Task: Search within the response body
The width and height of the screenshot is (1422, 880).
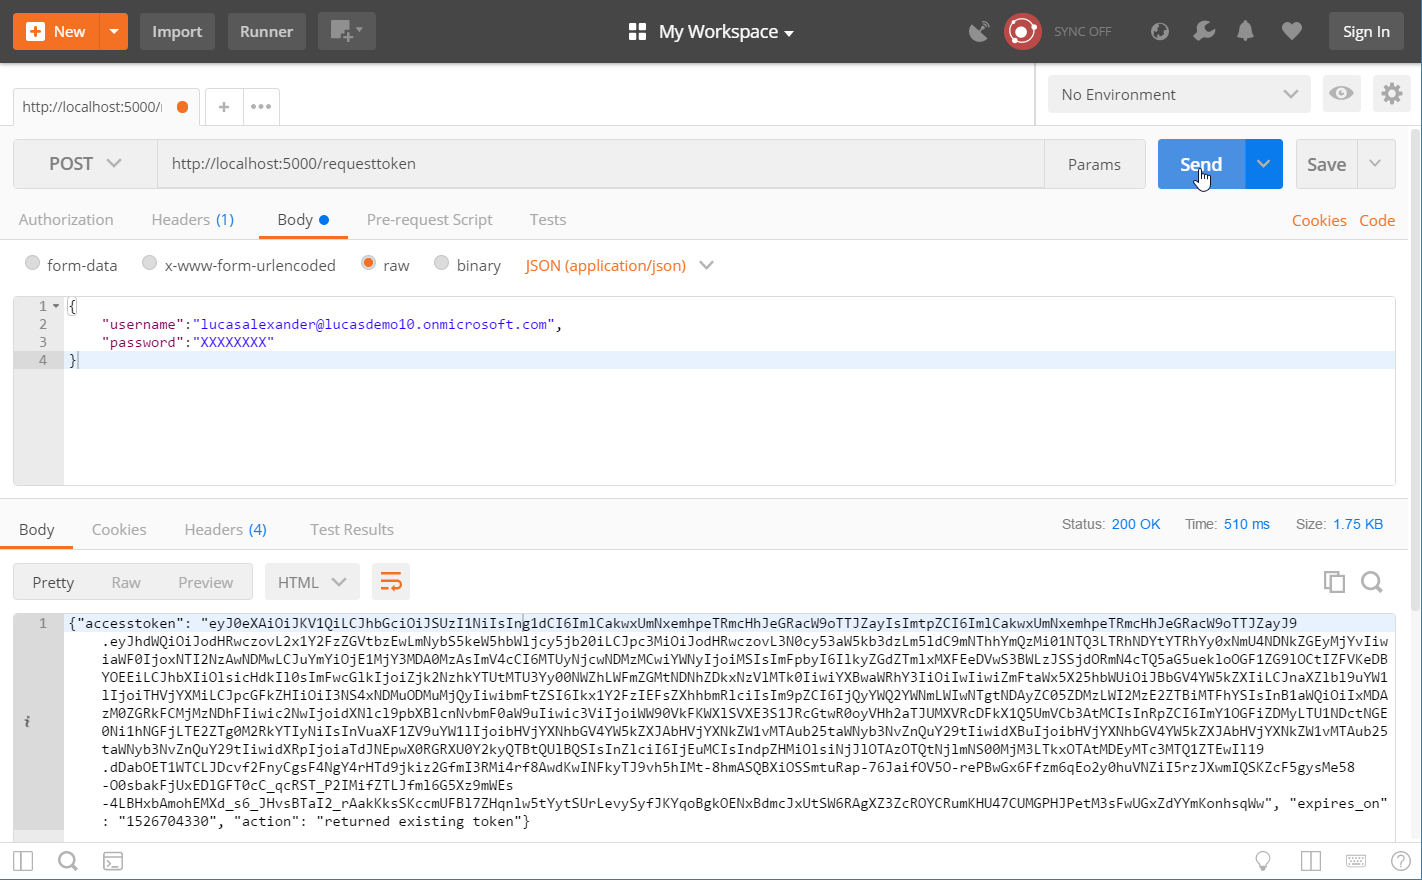Action: pyautogui.click(x=1372, y=582)
